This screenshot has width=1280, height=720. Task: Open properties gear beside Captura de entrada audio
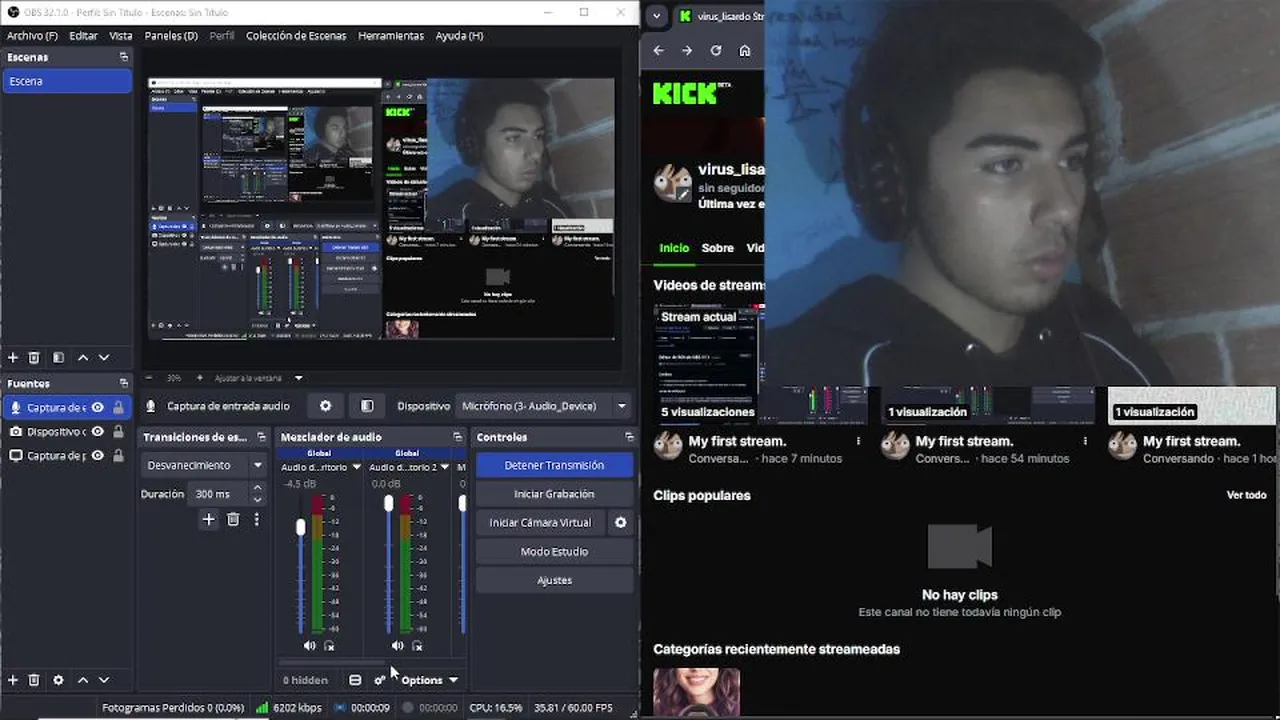pos(325,406)
